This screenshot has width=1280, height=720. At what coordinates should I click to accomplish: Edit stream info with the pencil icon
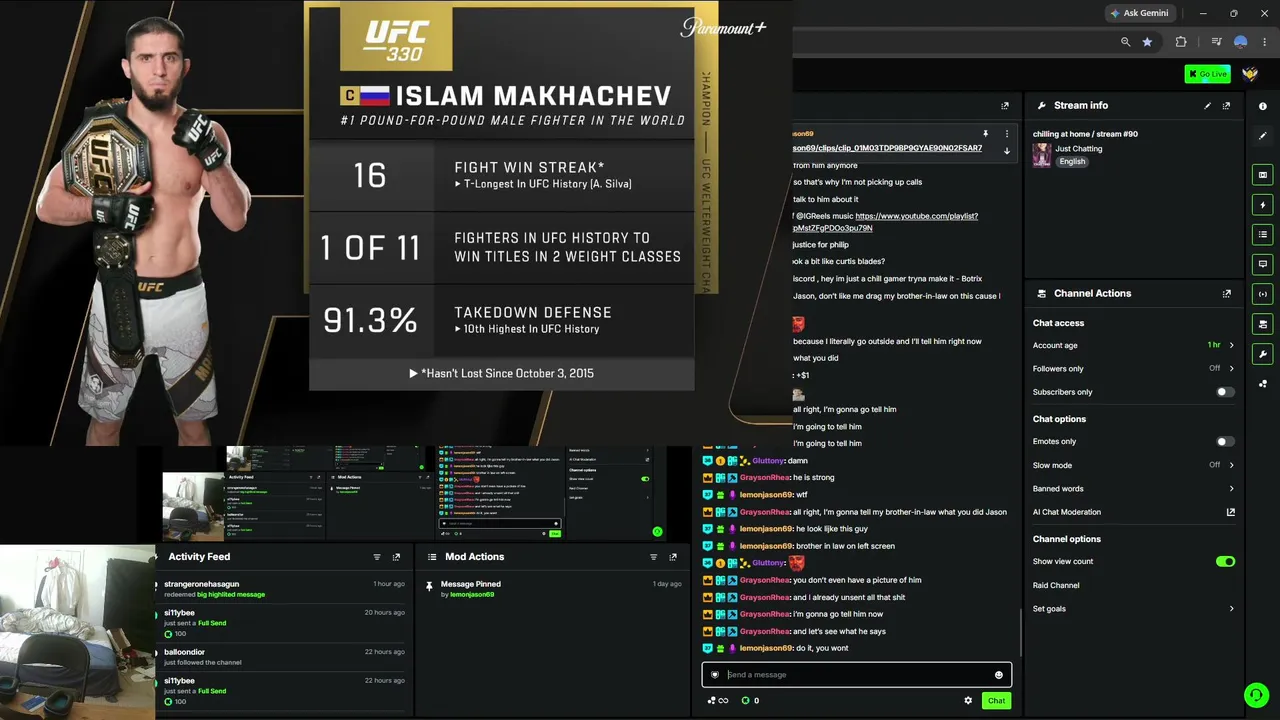tap(1207, 105)
